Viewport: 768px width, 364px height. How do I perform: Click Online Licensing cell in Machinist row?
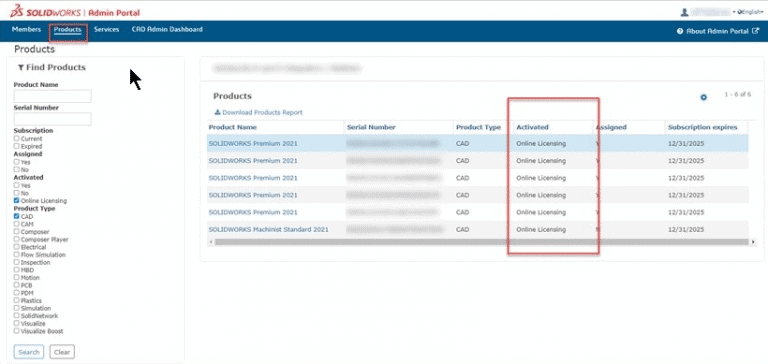click(x=541, y=229)
